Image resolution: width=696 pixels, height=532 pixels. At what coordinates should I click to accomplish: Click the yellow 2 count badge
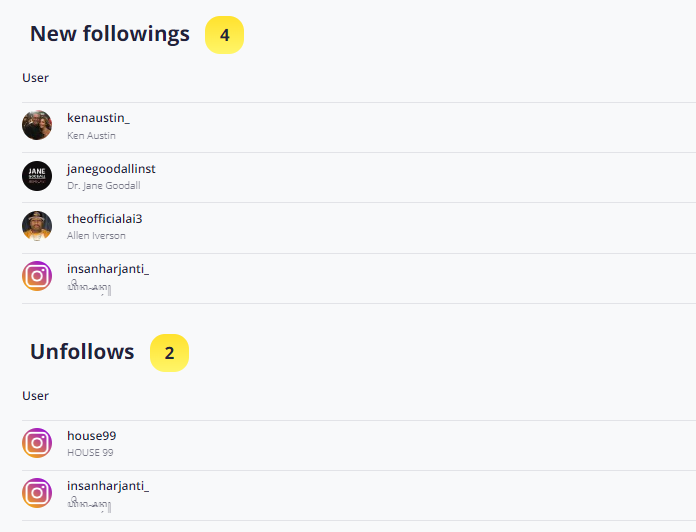point(170,353)
